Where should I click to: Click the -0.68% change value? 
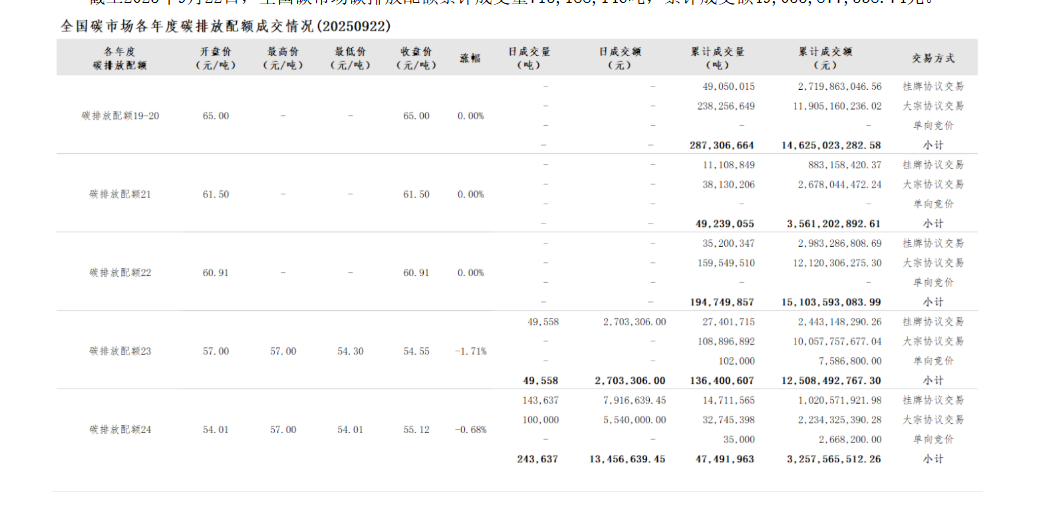pos(470,430)
